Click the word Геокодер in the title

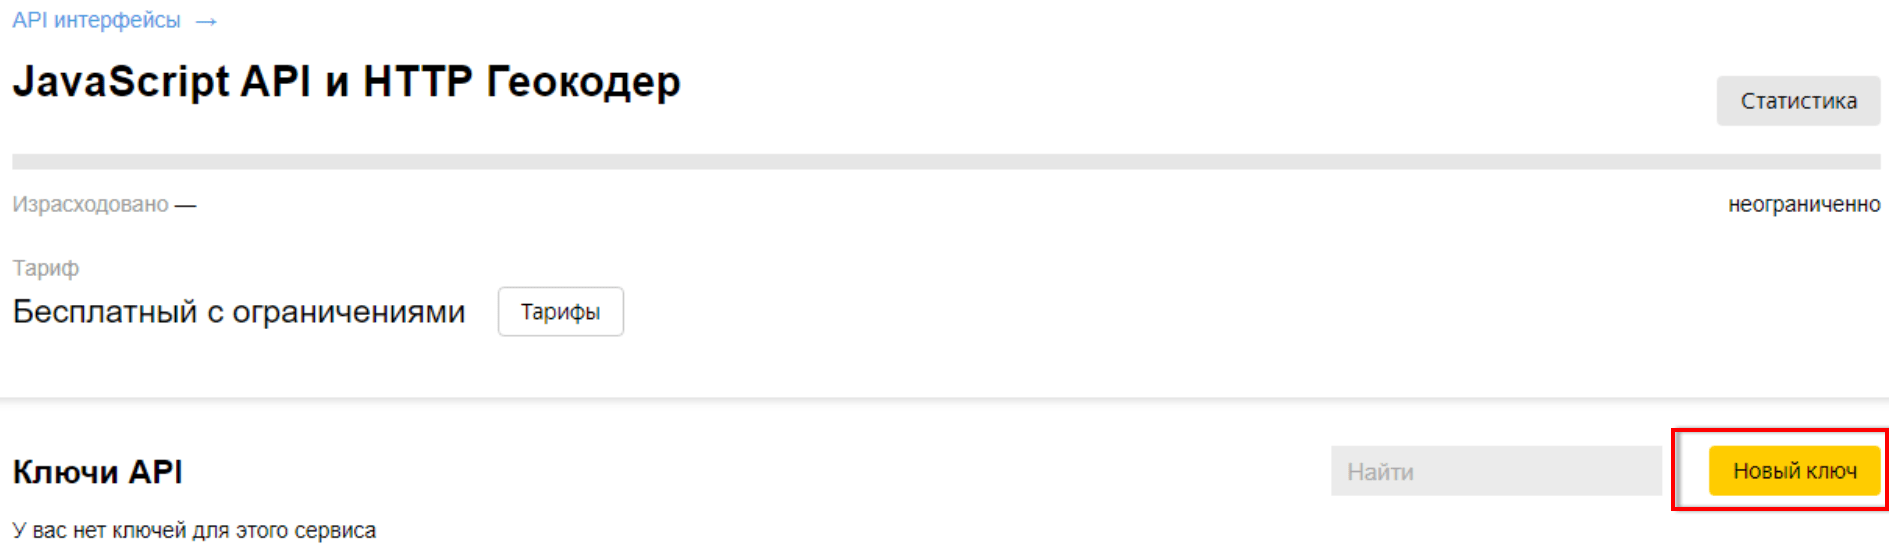click(583, 82)
